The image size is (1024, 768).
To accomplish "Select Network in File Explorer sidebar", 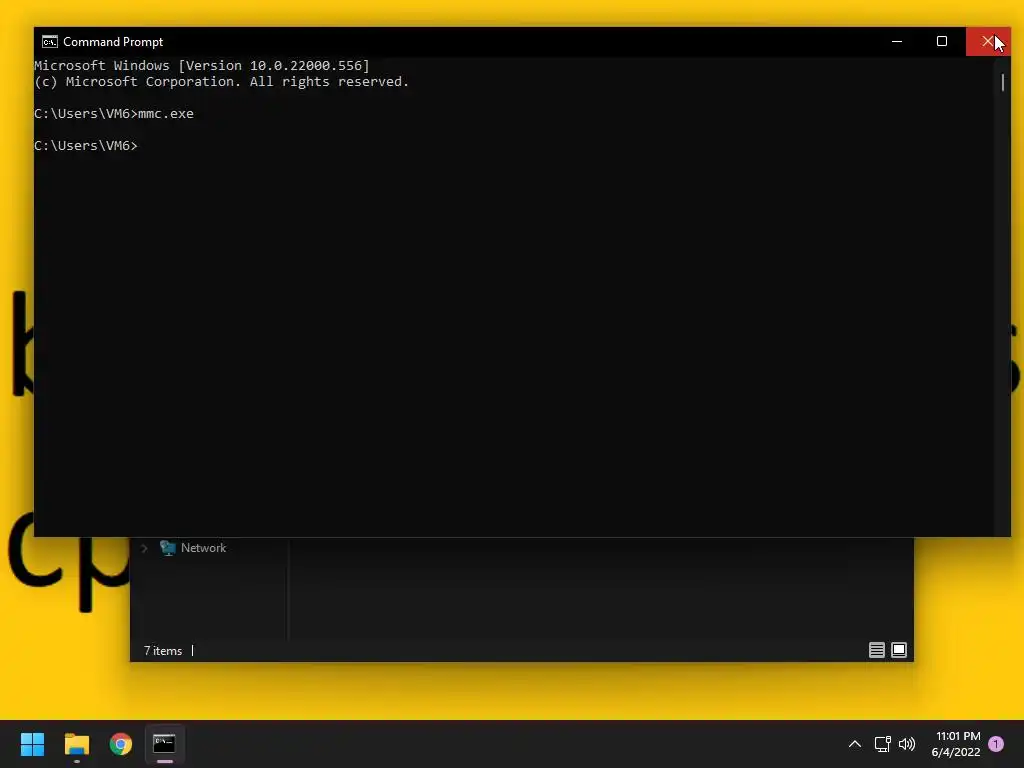I will tap(203, 548).
